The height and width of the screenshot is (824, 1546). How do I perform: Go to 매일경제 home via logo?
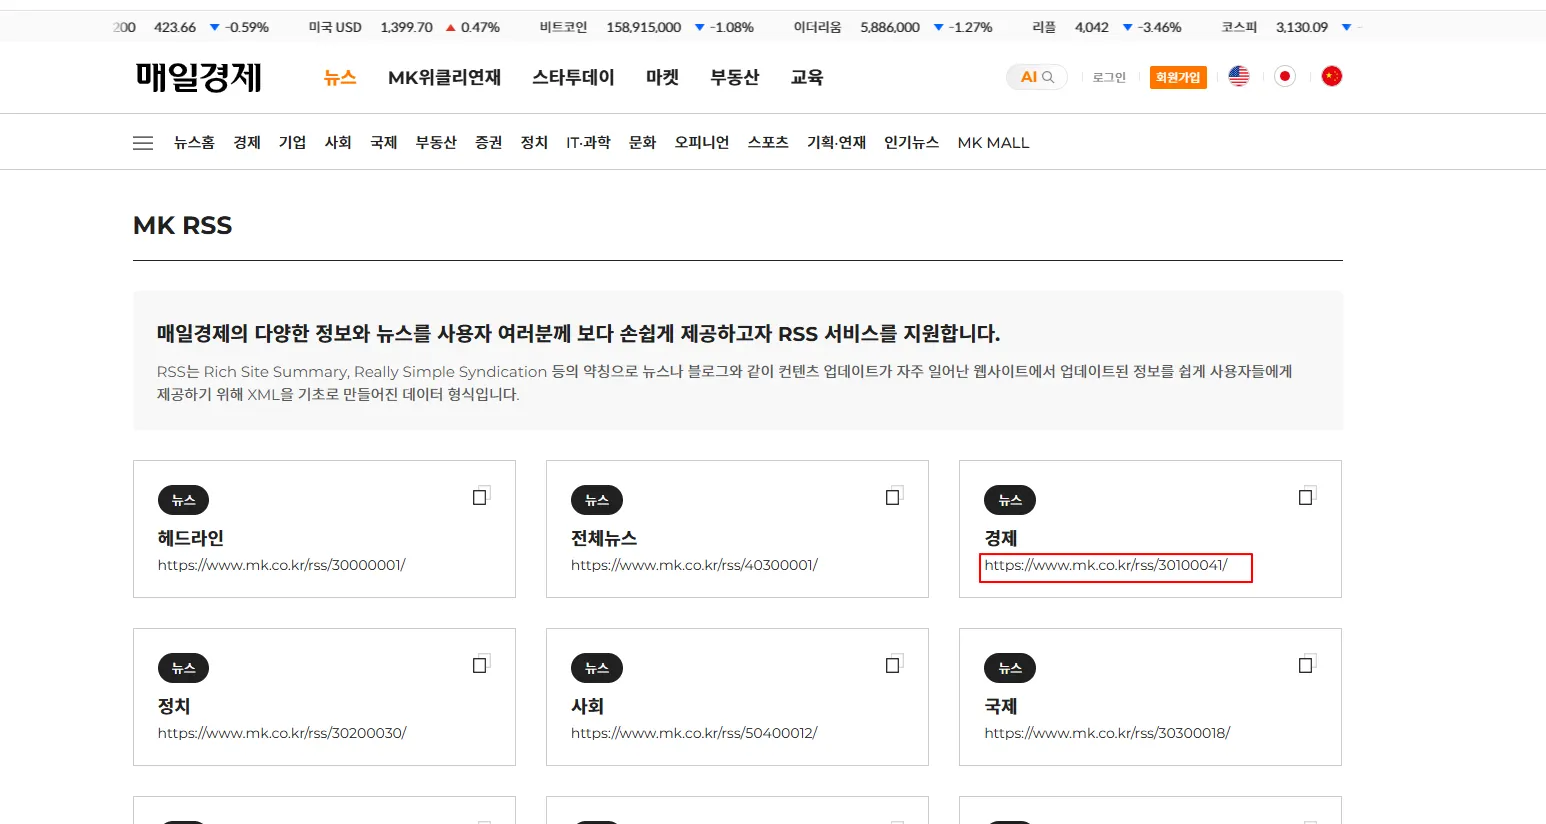tap(199, 77)
